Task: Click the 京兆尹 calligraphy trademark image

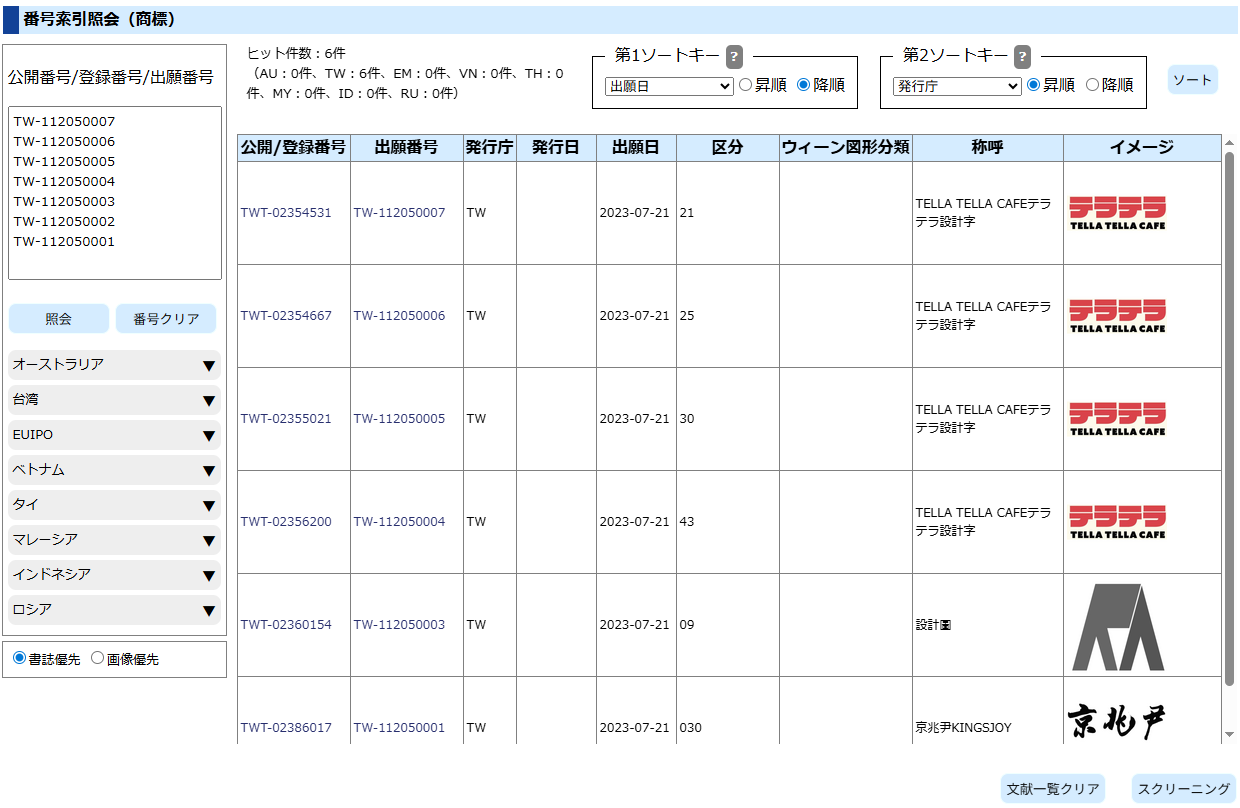Action: 1116,721
